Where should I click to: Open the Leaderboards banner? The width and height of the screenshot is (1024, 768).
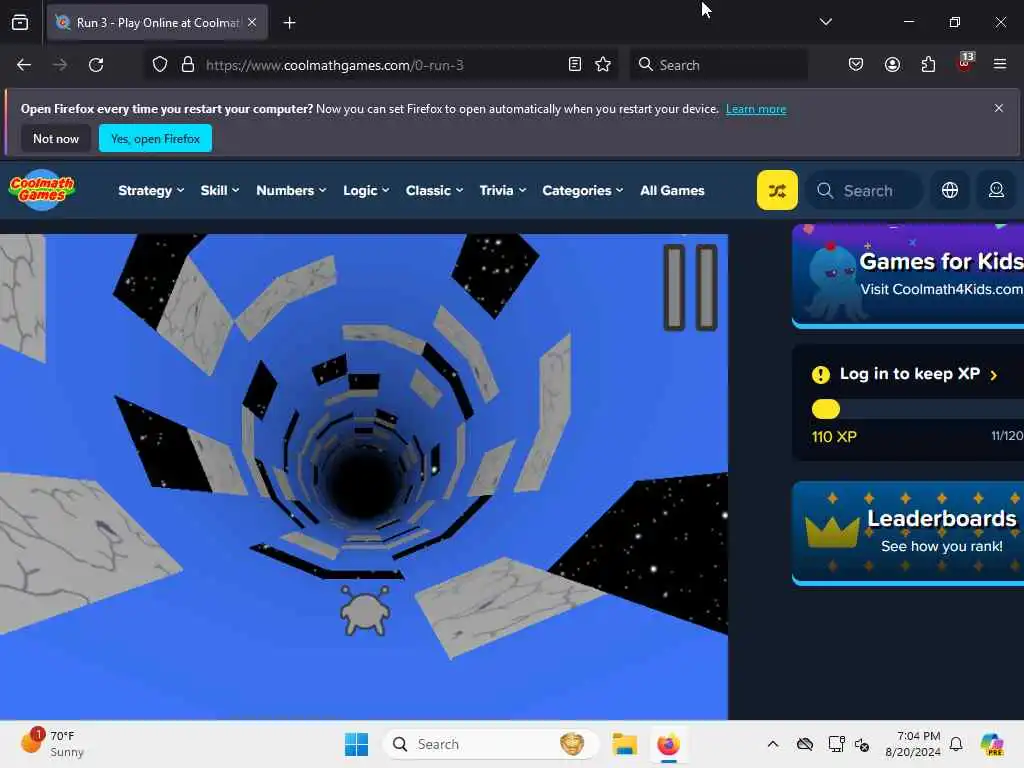(x=908, y=533)
